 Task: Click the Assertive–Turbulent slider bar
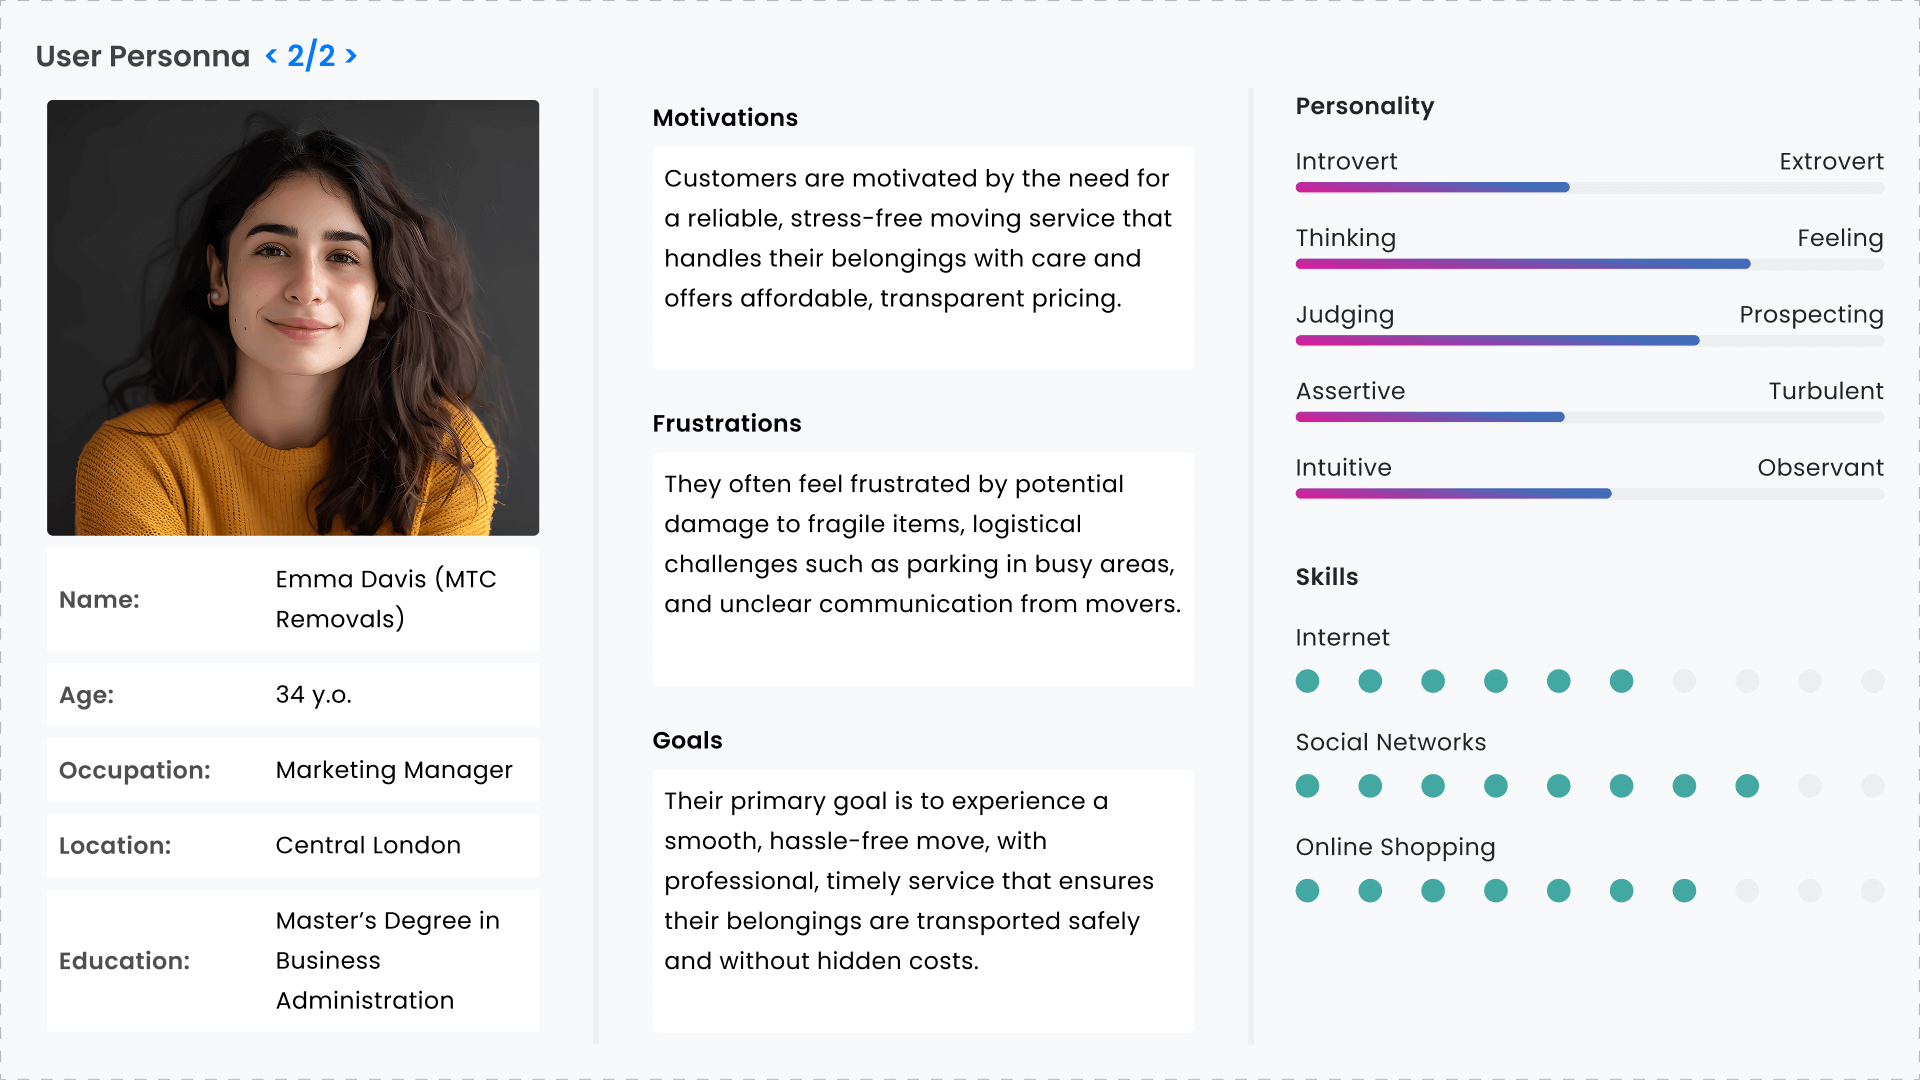tap(1589, 418)
